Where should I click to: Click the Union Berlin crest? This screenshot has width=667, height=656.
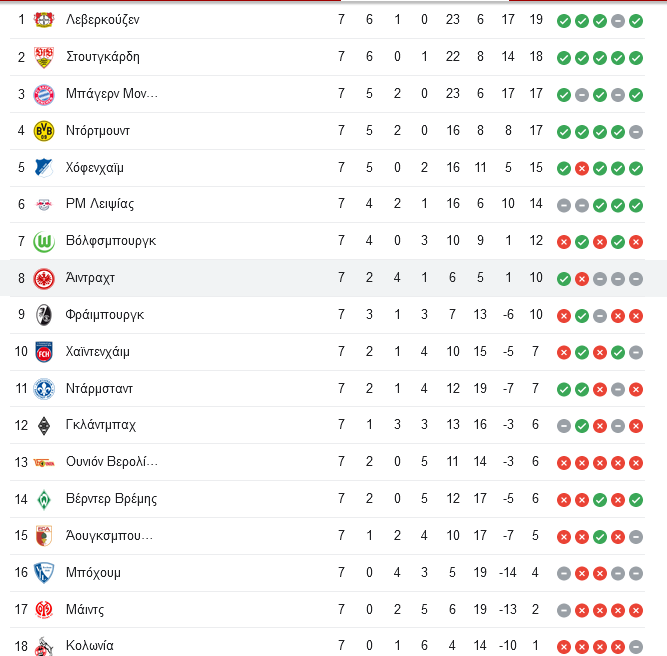(44, 462)
